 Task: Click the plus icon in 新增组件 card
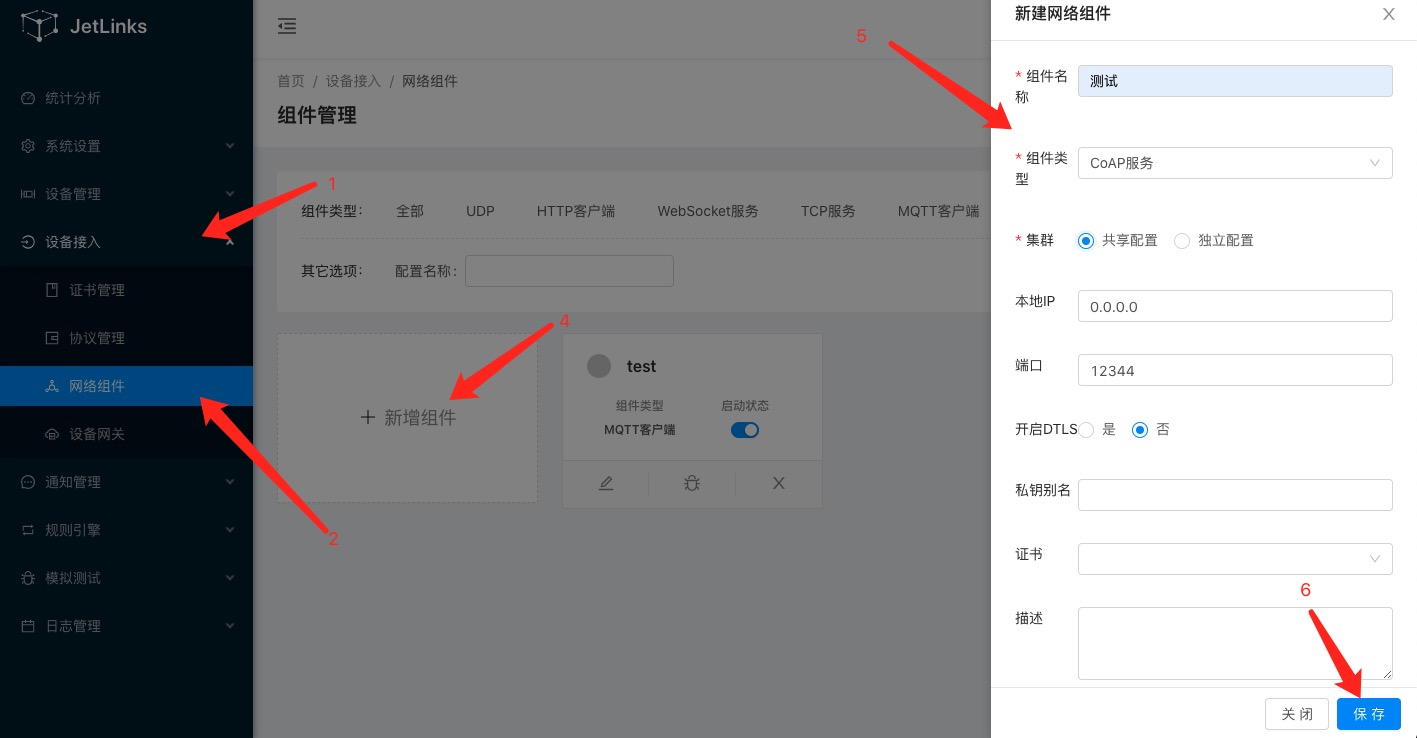pyautogui.click(x=367, y=418)
